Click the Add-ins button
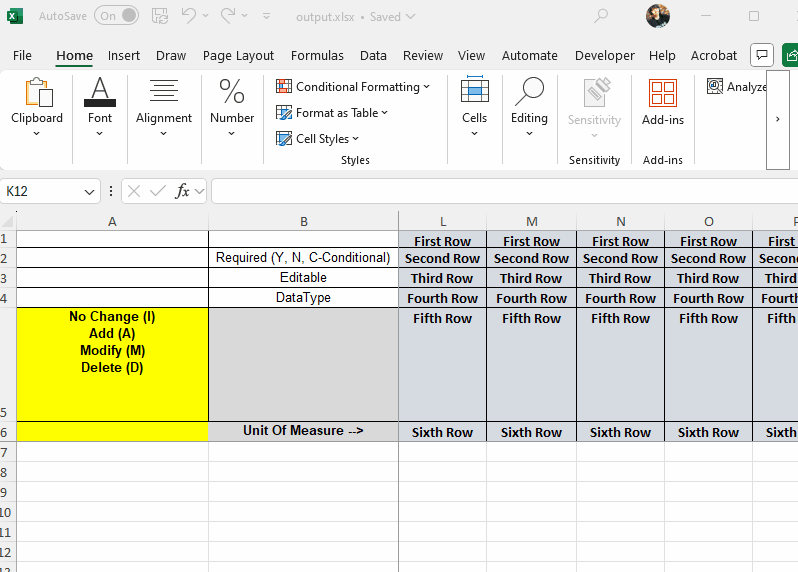798x572 pixels. click(x=663, y=102)
